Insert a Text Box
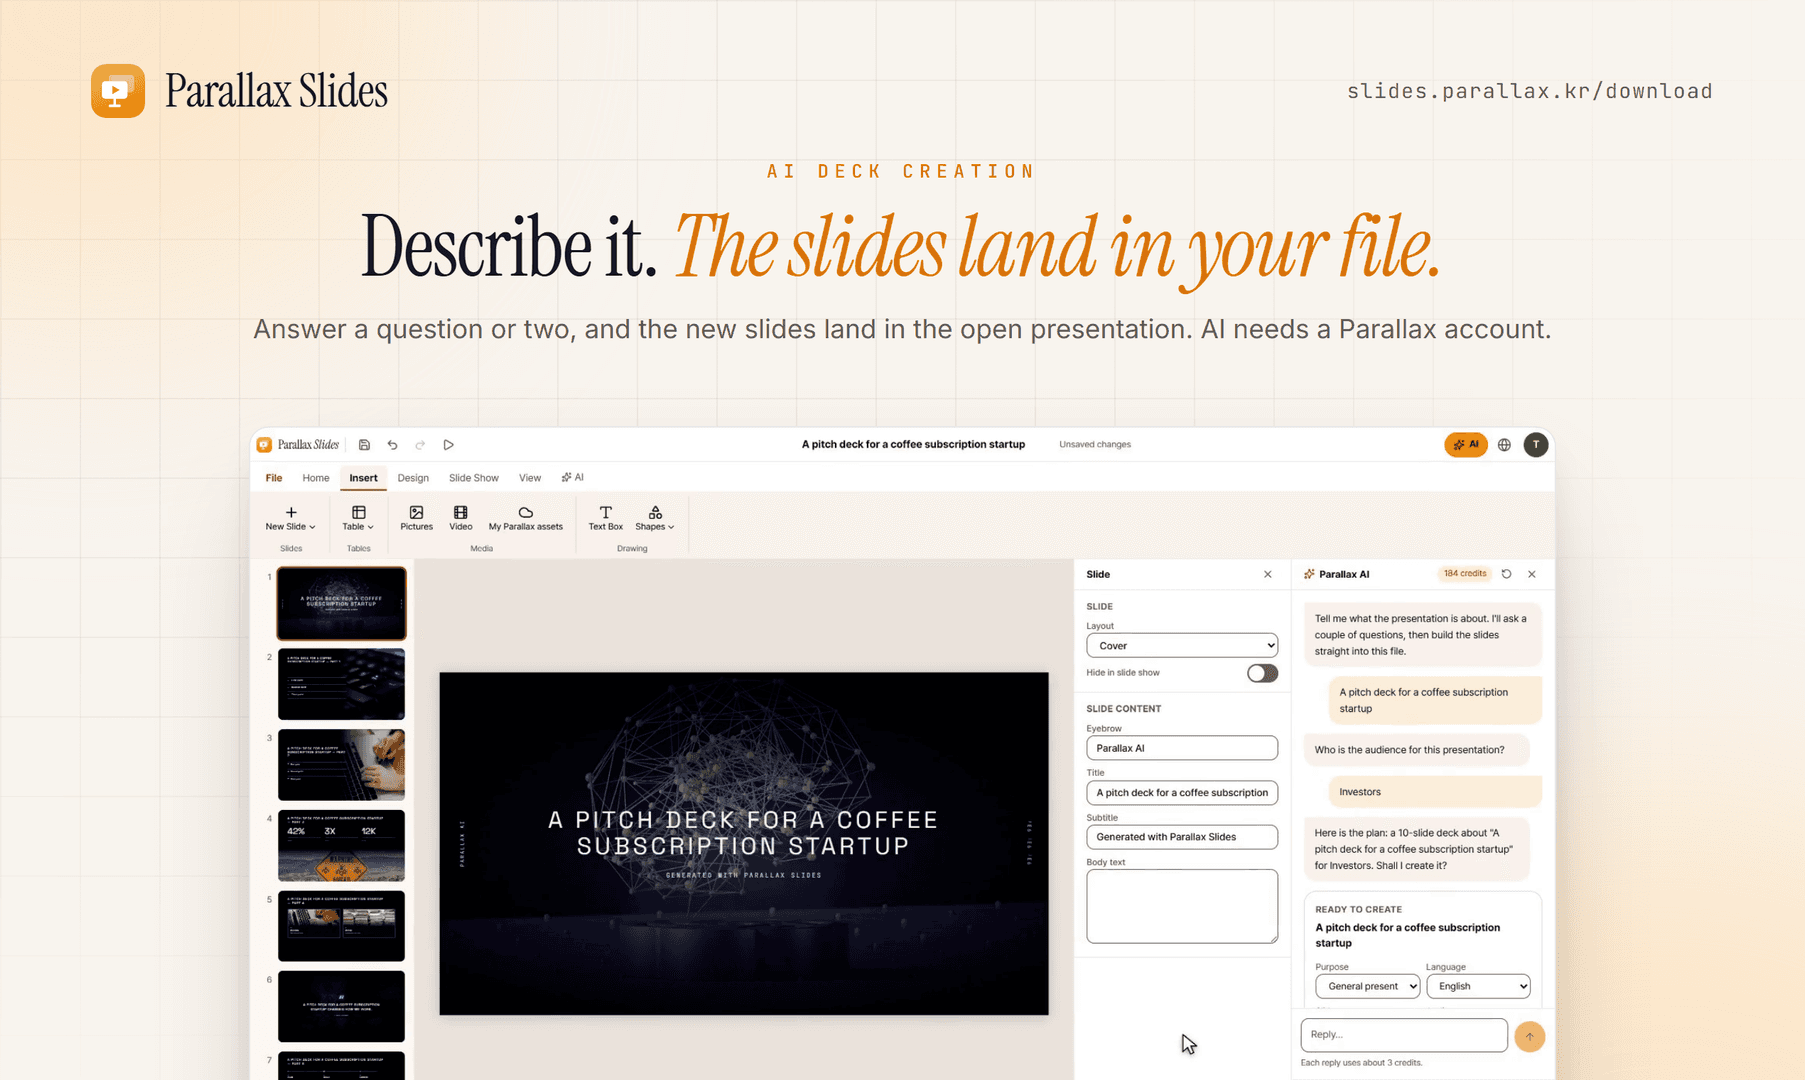The image size is (1805, 1080). click(x=605, y=518)
